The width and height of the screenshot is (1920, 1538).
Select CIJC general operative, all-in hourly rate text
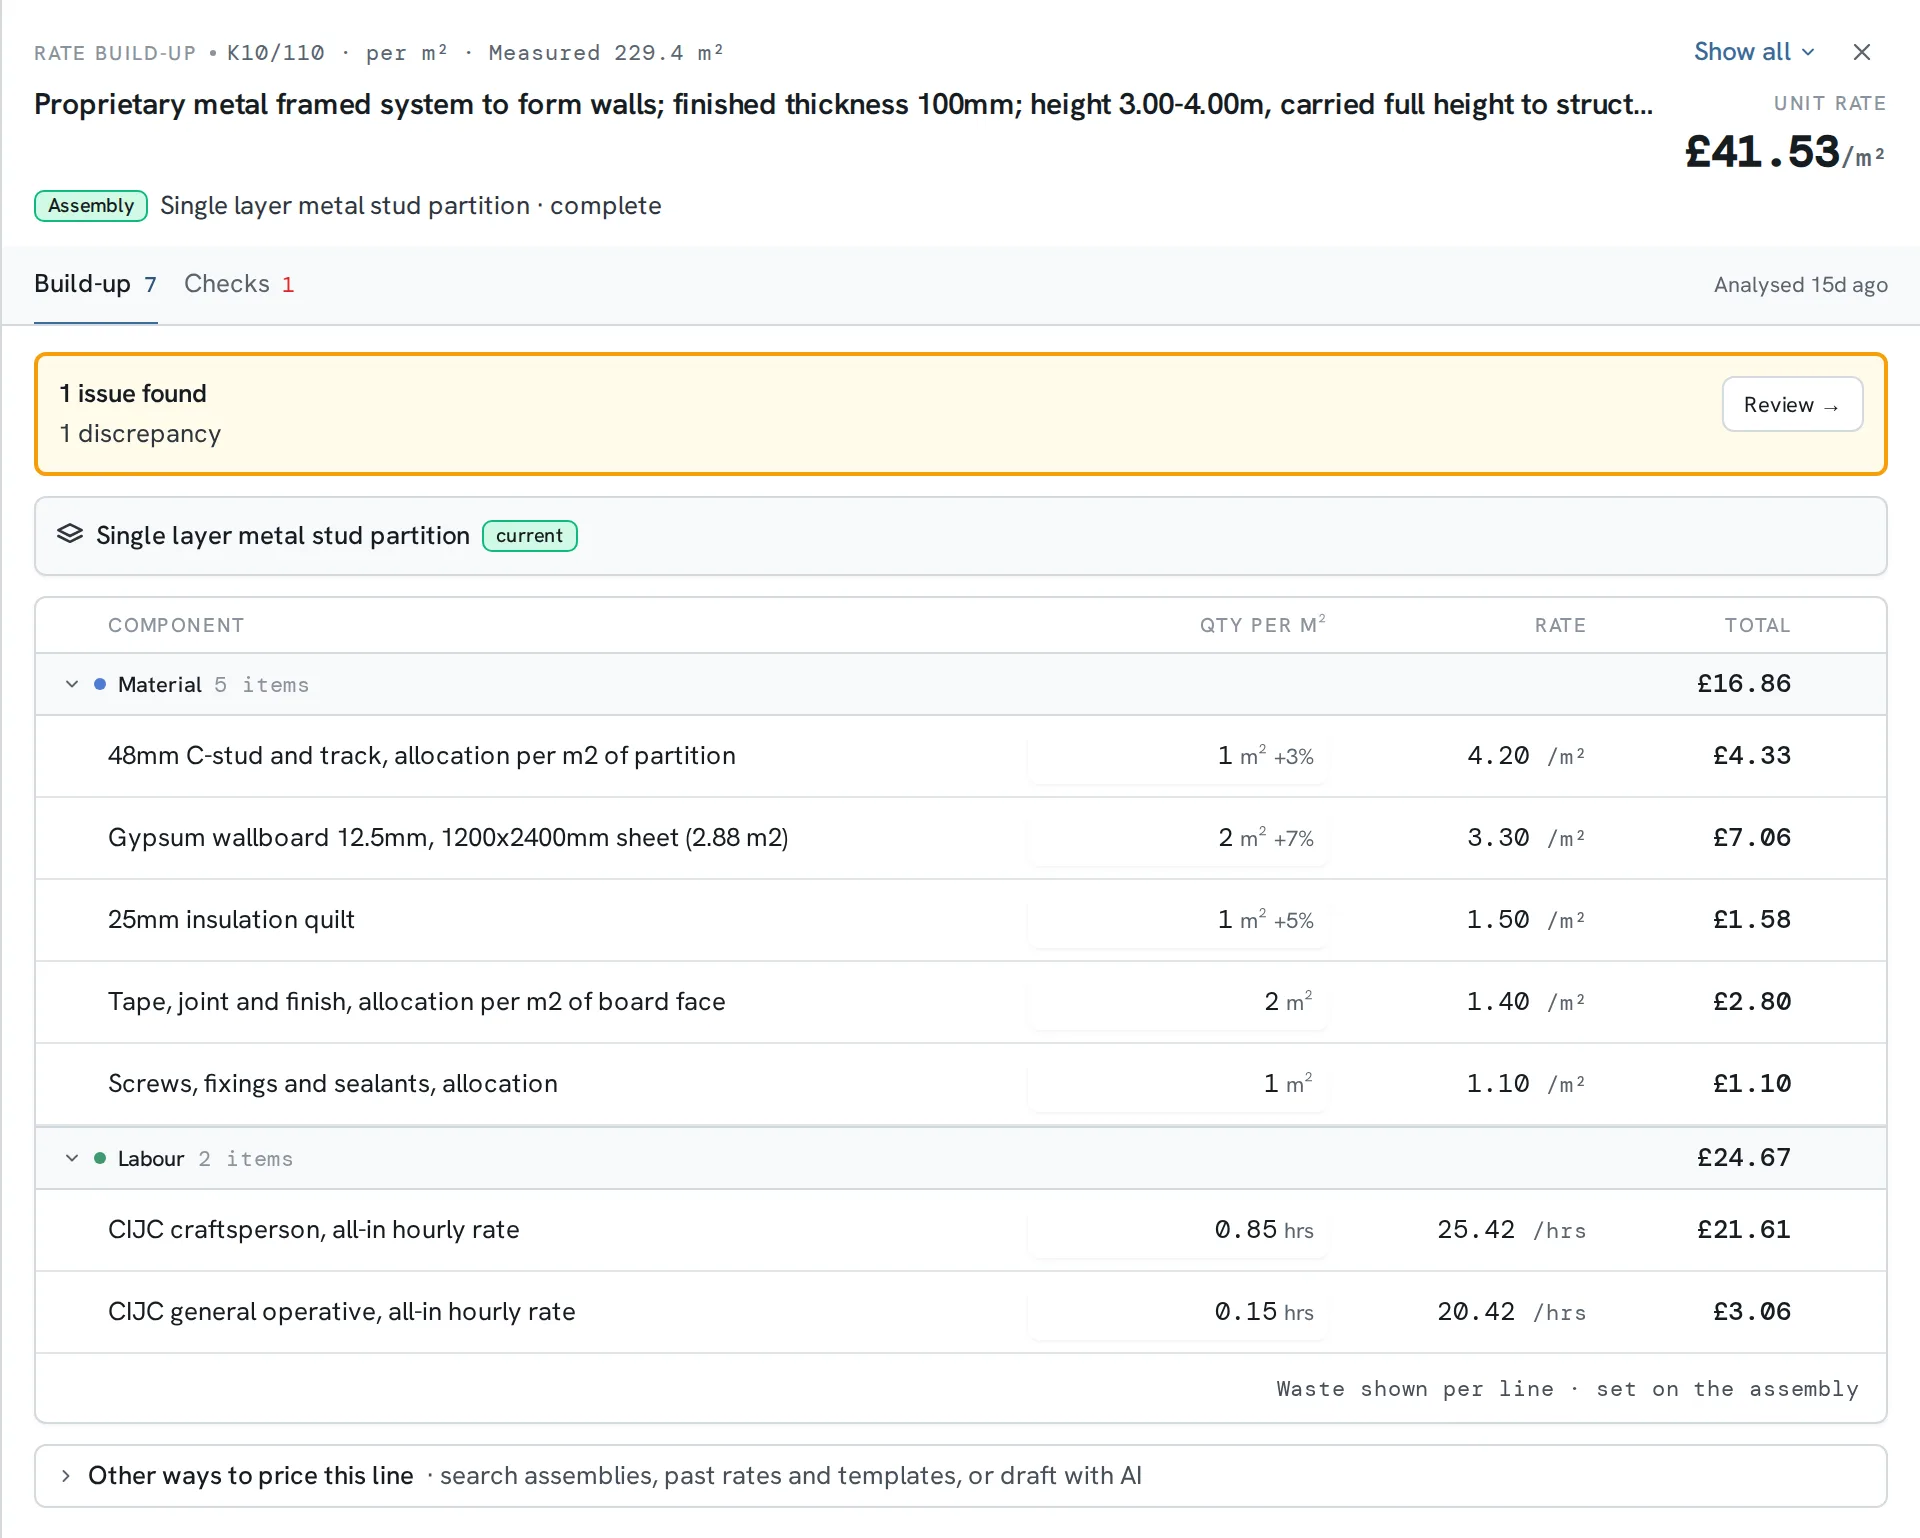pos(342,1312)
